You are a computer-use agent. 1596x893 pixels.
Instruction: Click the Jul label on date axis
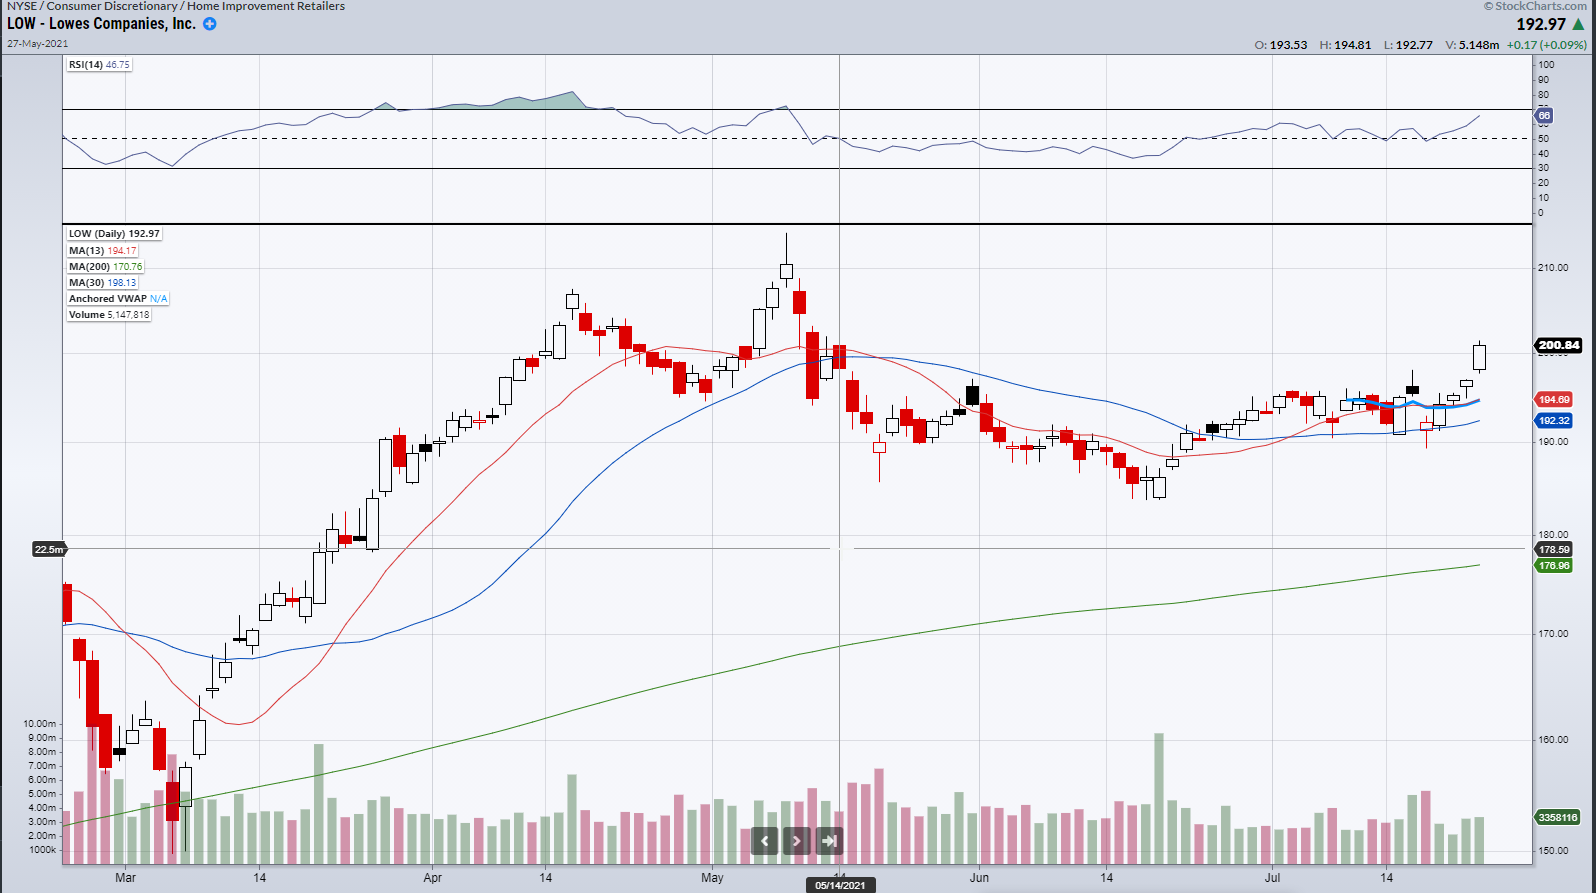pos(1272,878)
